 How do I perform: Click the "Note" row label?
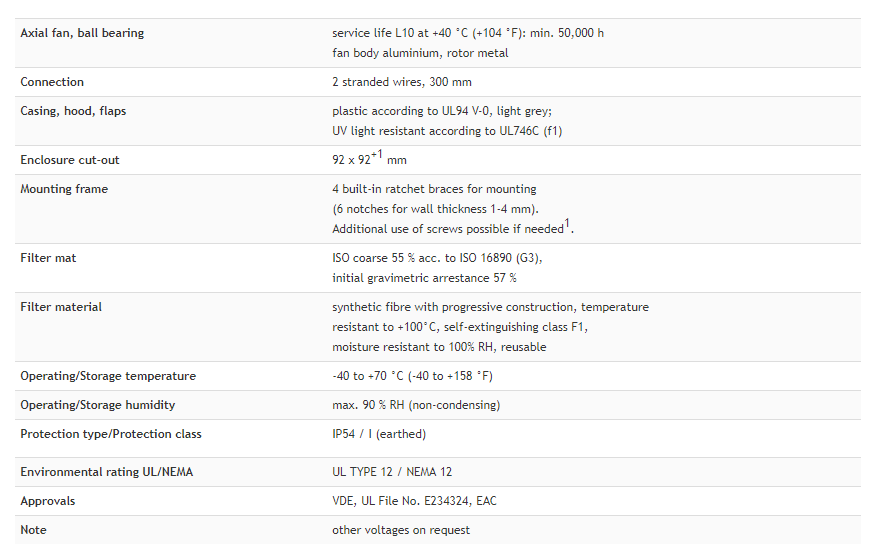[33, 530]
